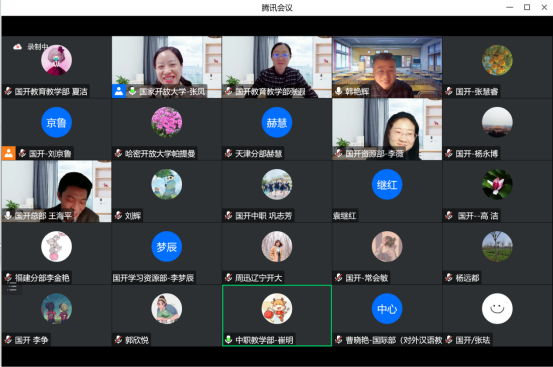Screen dimensions: 553x367
Task: Select the 京鲁 blue avatar circle
Action: point(56,122)
